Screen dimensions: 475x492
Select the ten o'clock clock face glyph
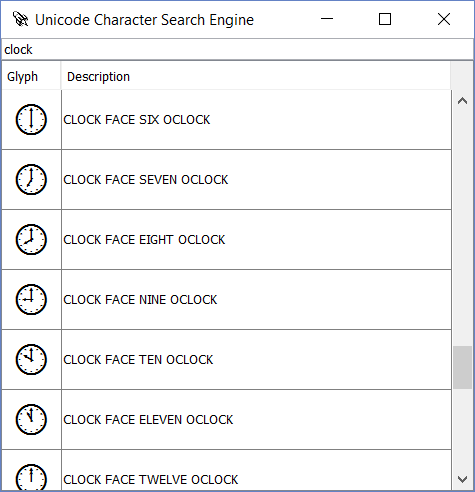point(31,360)
